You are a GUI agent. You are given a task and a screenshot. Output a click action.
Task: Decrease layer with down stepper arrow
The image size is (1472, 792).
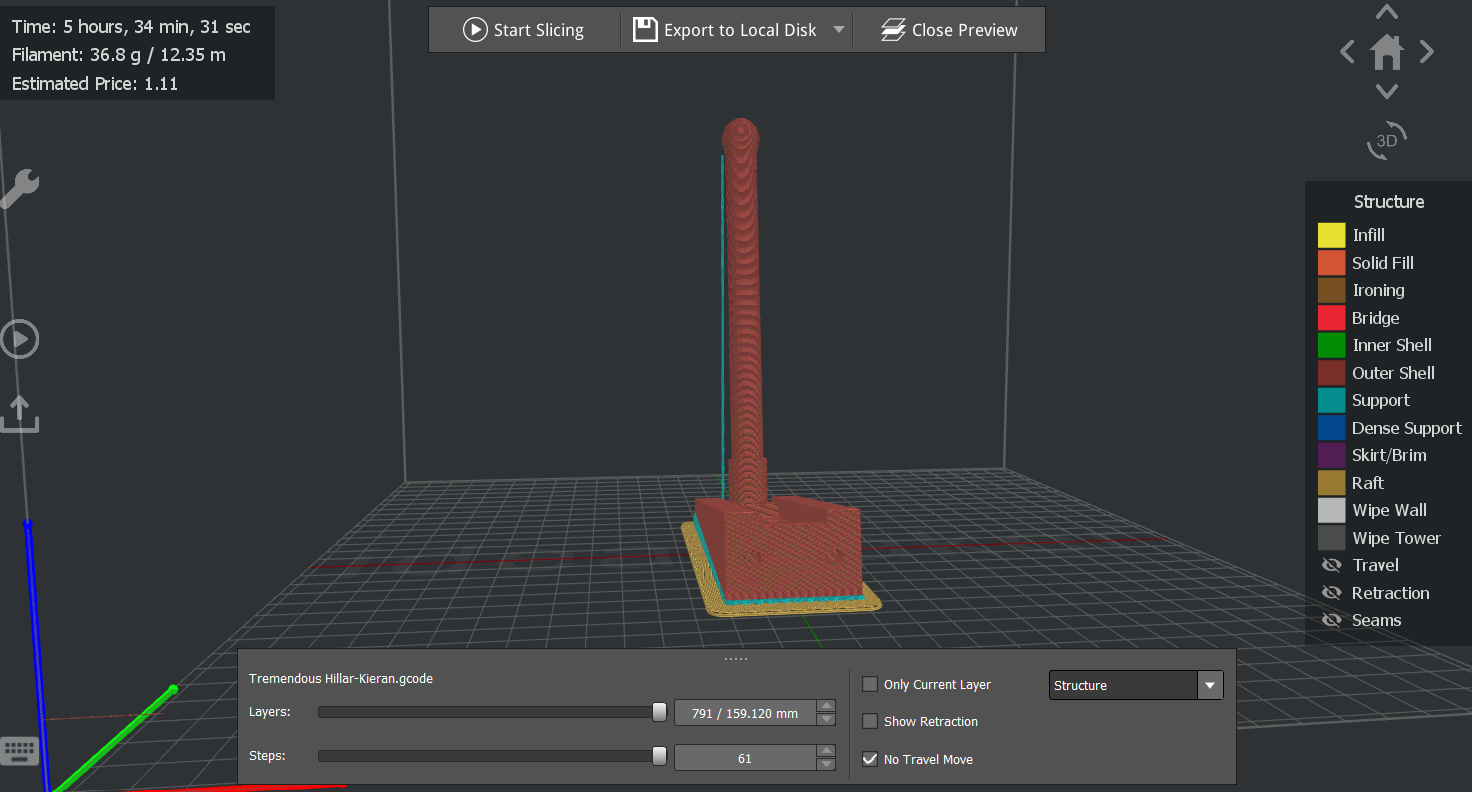point(826,719)
